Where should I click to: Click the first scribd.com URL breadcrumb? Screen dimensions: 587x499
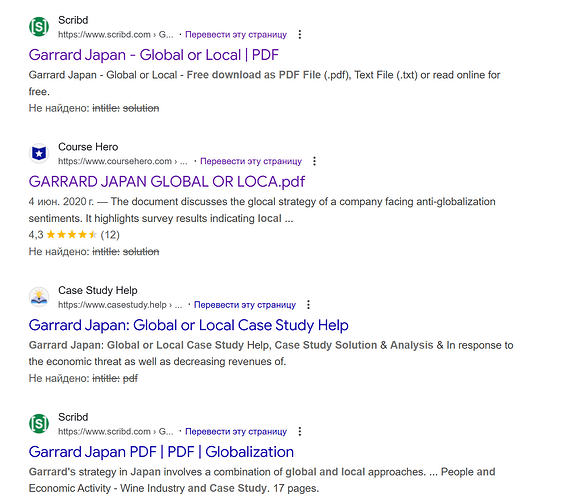point(116,34)
